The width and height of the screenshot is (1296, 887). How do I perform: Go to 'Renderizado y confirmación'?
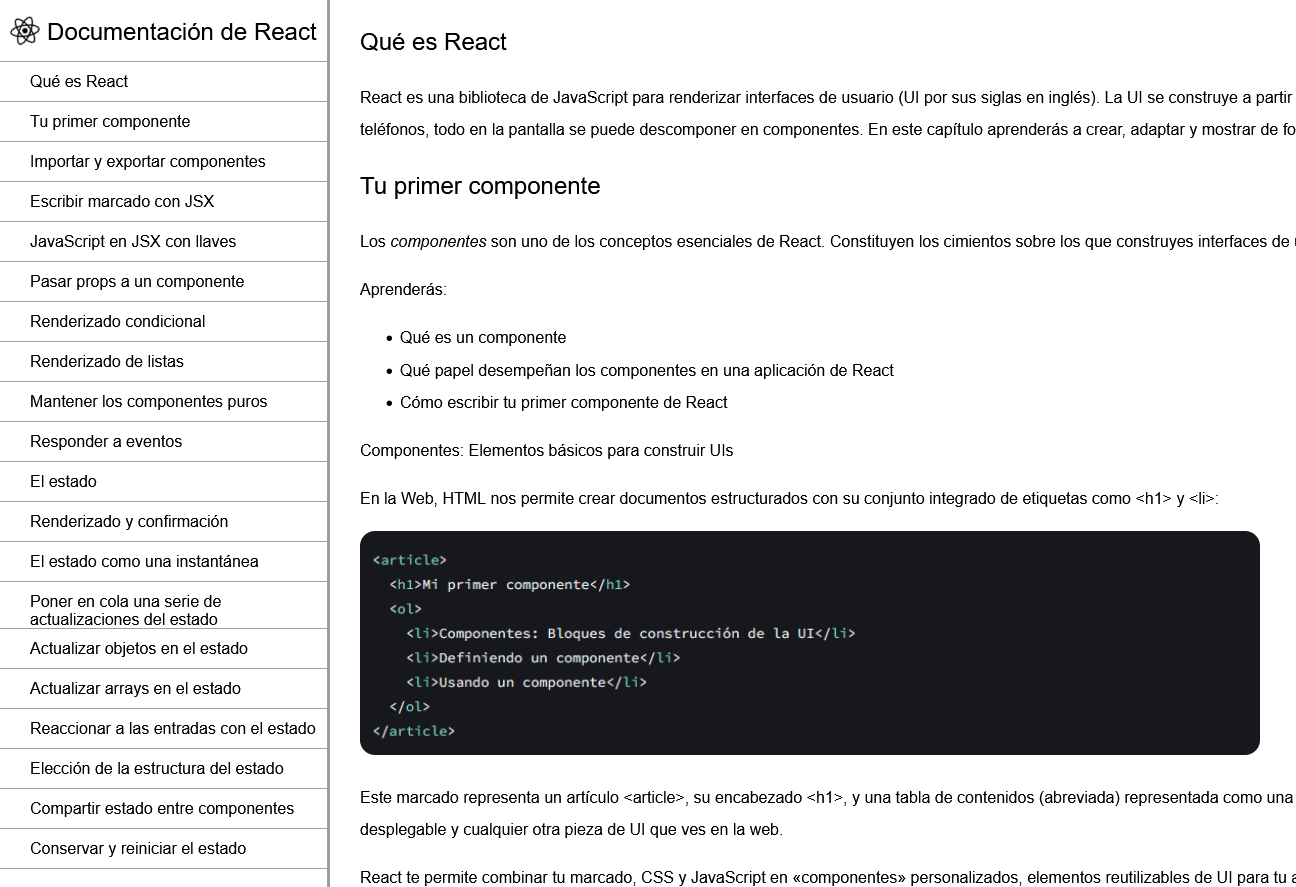[x=127, y=521]
